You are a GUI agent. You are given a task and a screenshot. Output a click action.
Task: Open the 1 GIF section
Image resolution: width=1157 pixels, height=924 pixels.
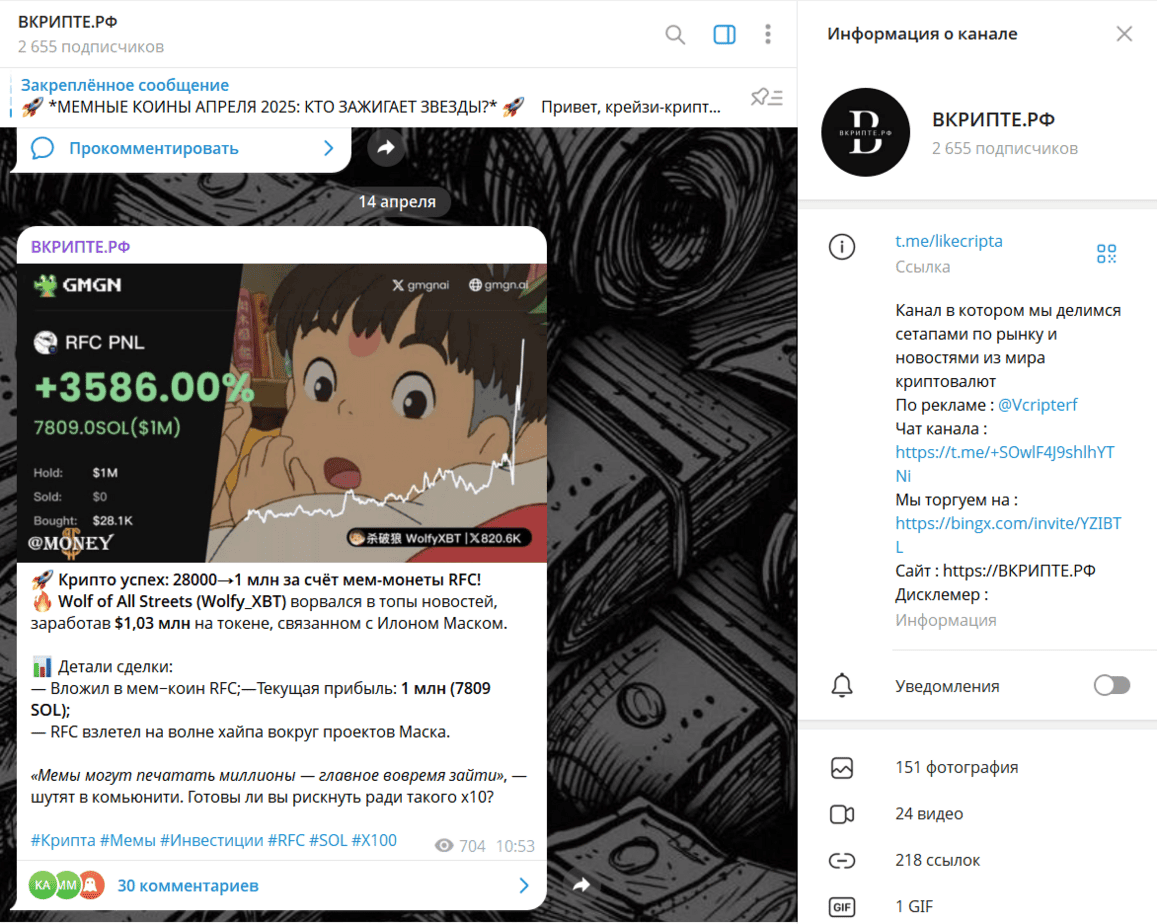tap(914, 907)
